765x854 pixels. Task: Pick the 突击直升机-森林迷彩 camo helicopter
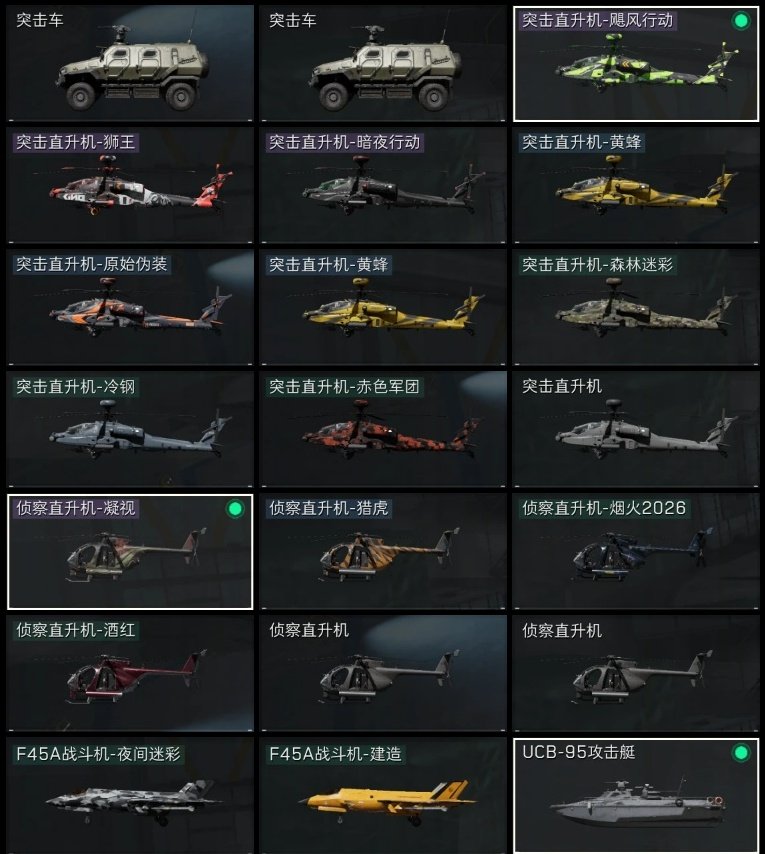click(x=636, y=307)
